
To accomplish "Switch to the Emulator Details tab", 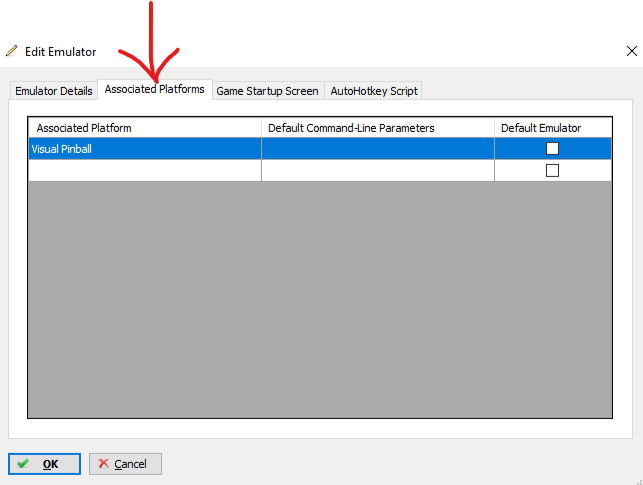I will click(x=54, y=91).
